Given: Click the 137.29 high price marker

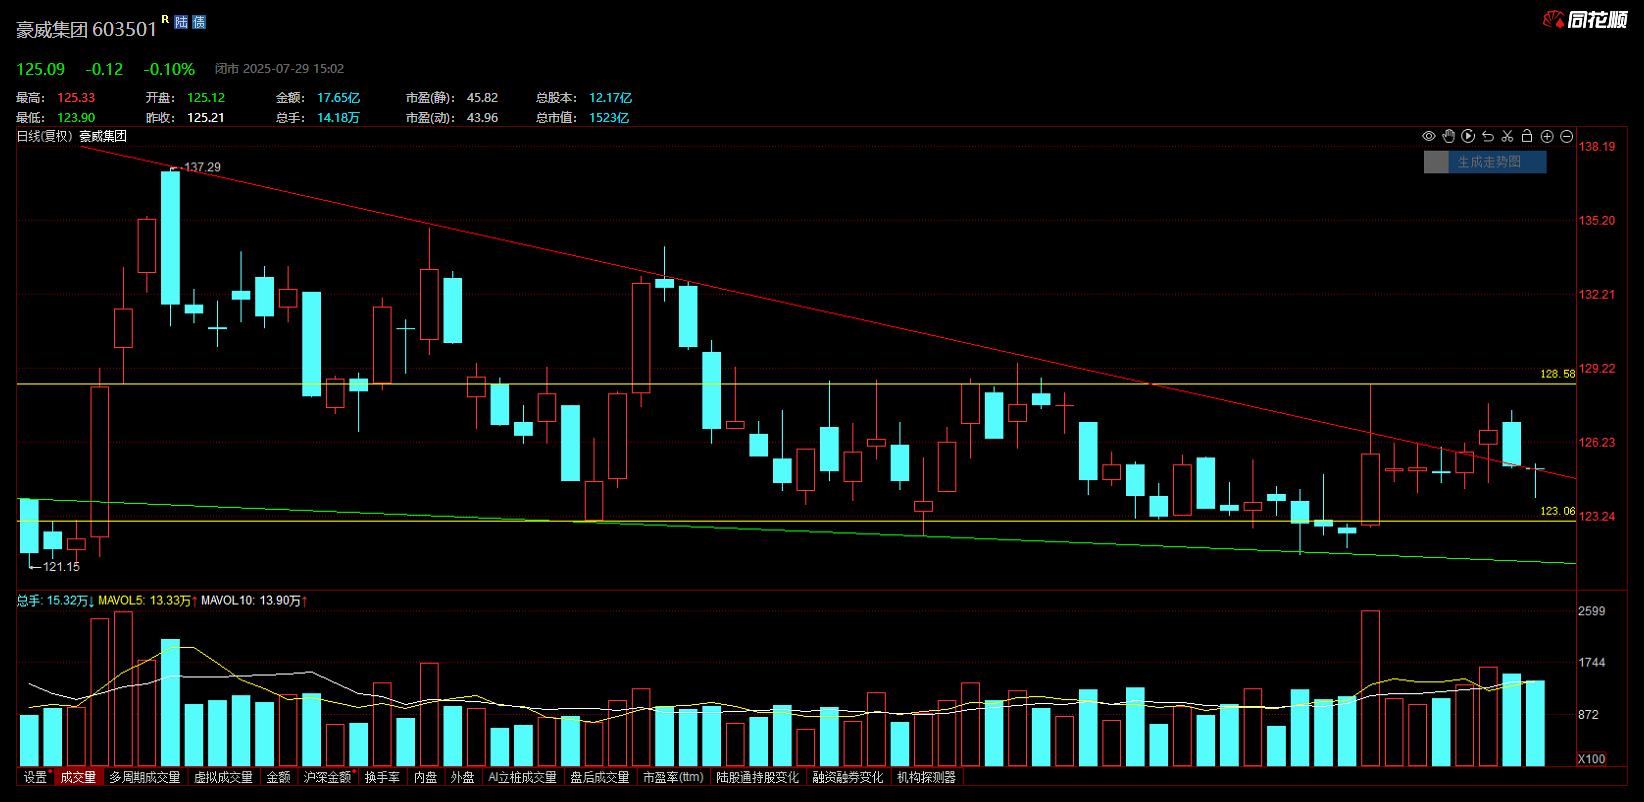Looking at the screenshot, I should [x=202, y=167].
